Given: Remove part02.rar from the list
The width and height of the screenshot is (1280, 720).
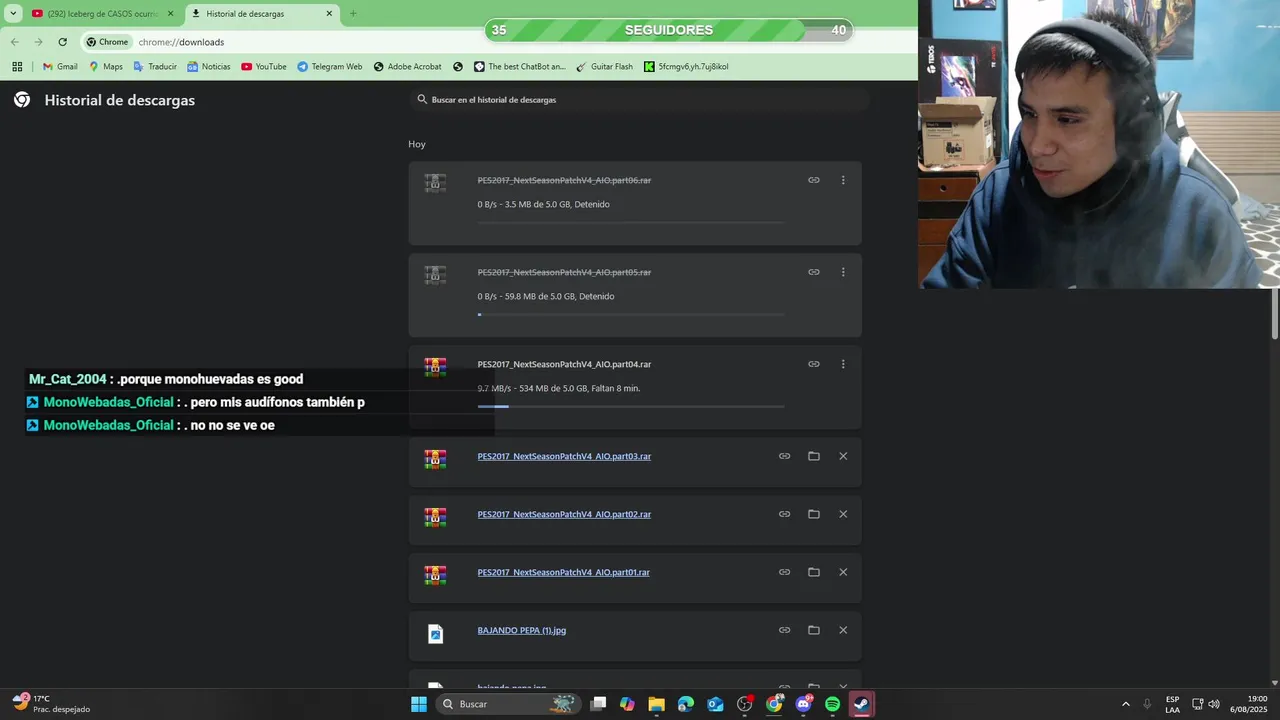Looking at the screenshot, I should pyautogui.click(x=843, y=514).
